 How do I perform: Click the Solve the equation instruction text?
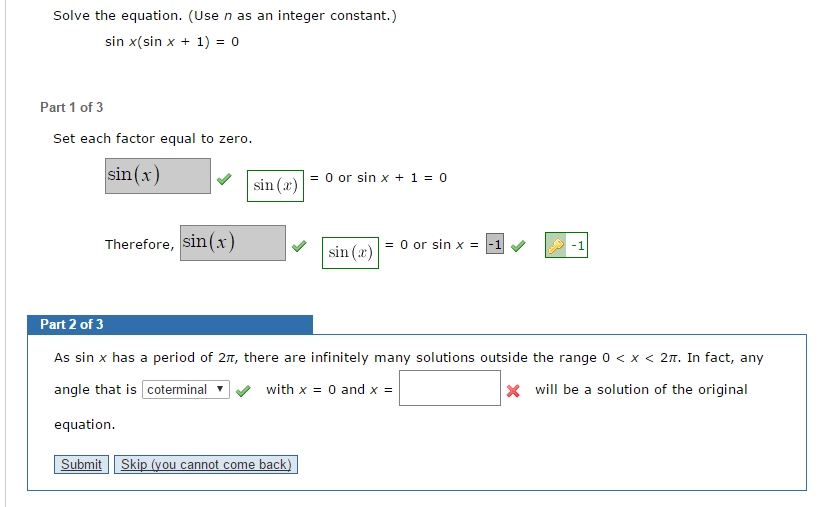click(x=225, y=16)
